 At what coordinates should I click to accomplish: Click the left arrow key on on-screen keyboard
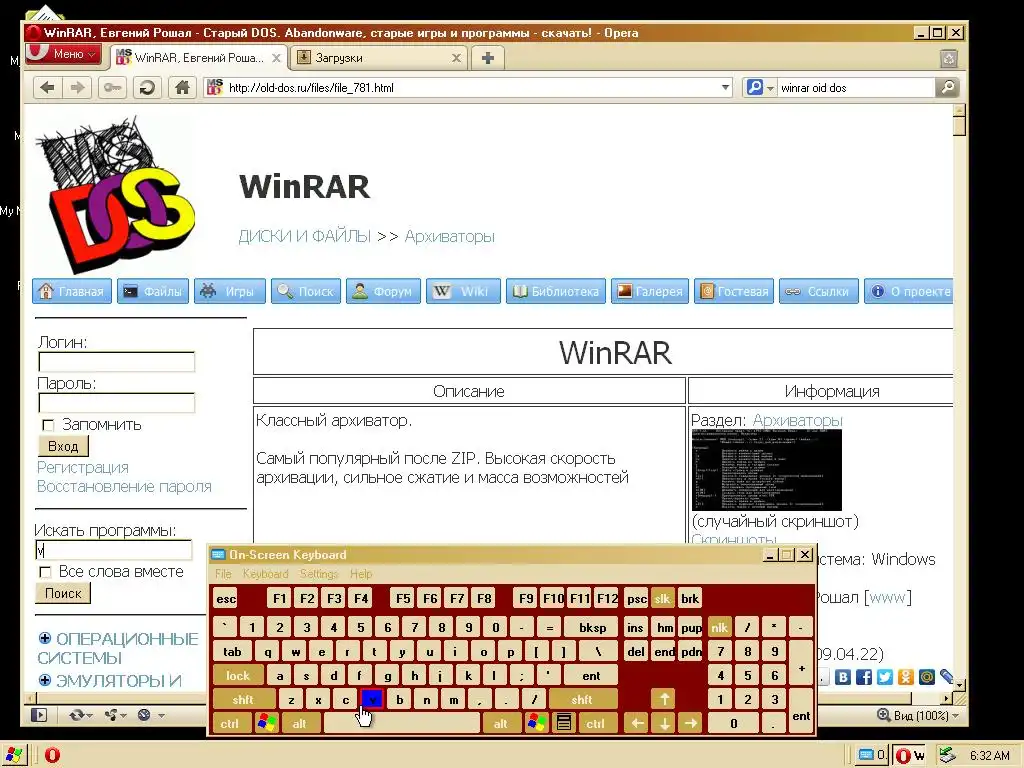637,723
